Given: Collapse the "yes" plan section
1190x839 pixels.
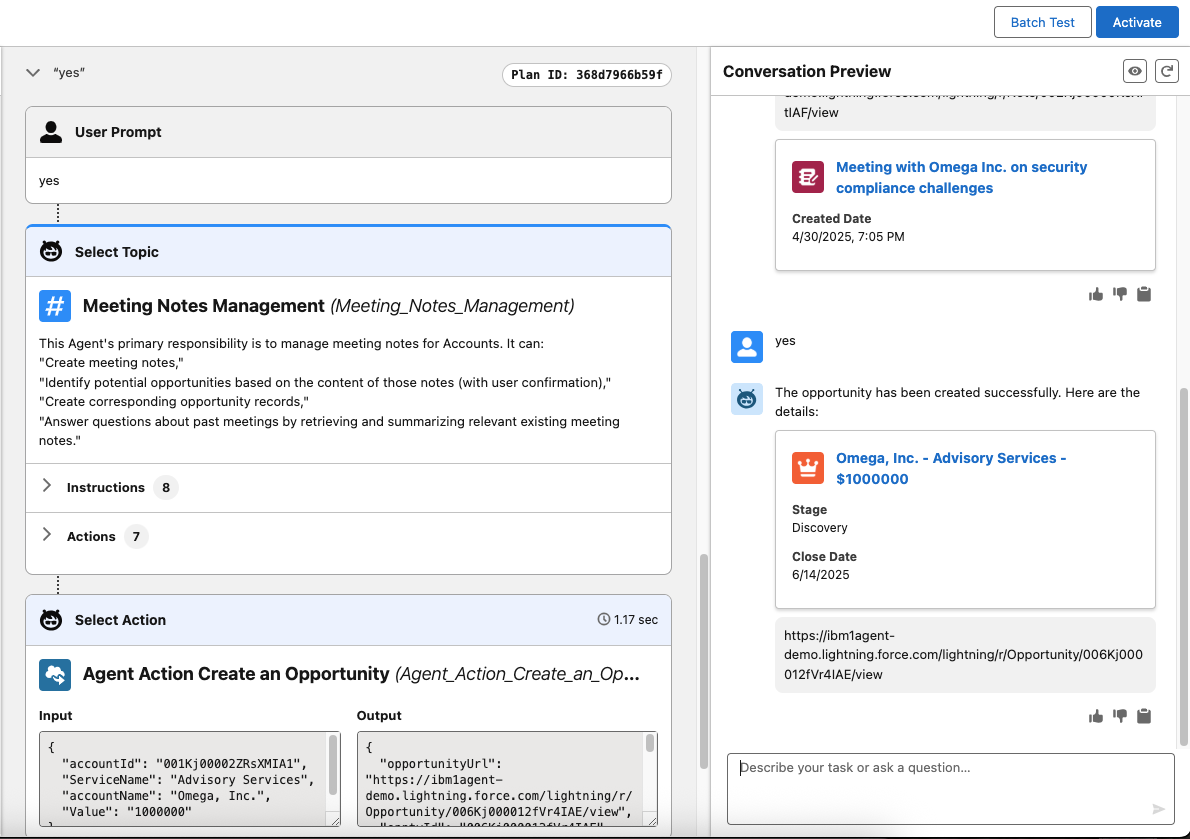Looking at the screenshot, I should pos(33,73).
